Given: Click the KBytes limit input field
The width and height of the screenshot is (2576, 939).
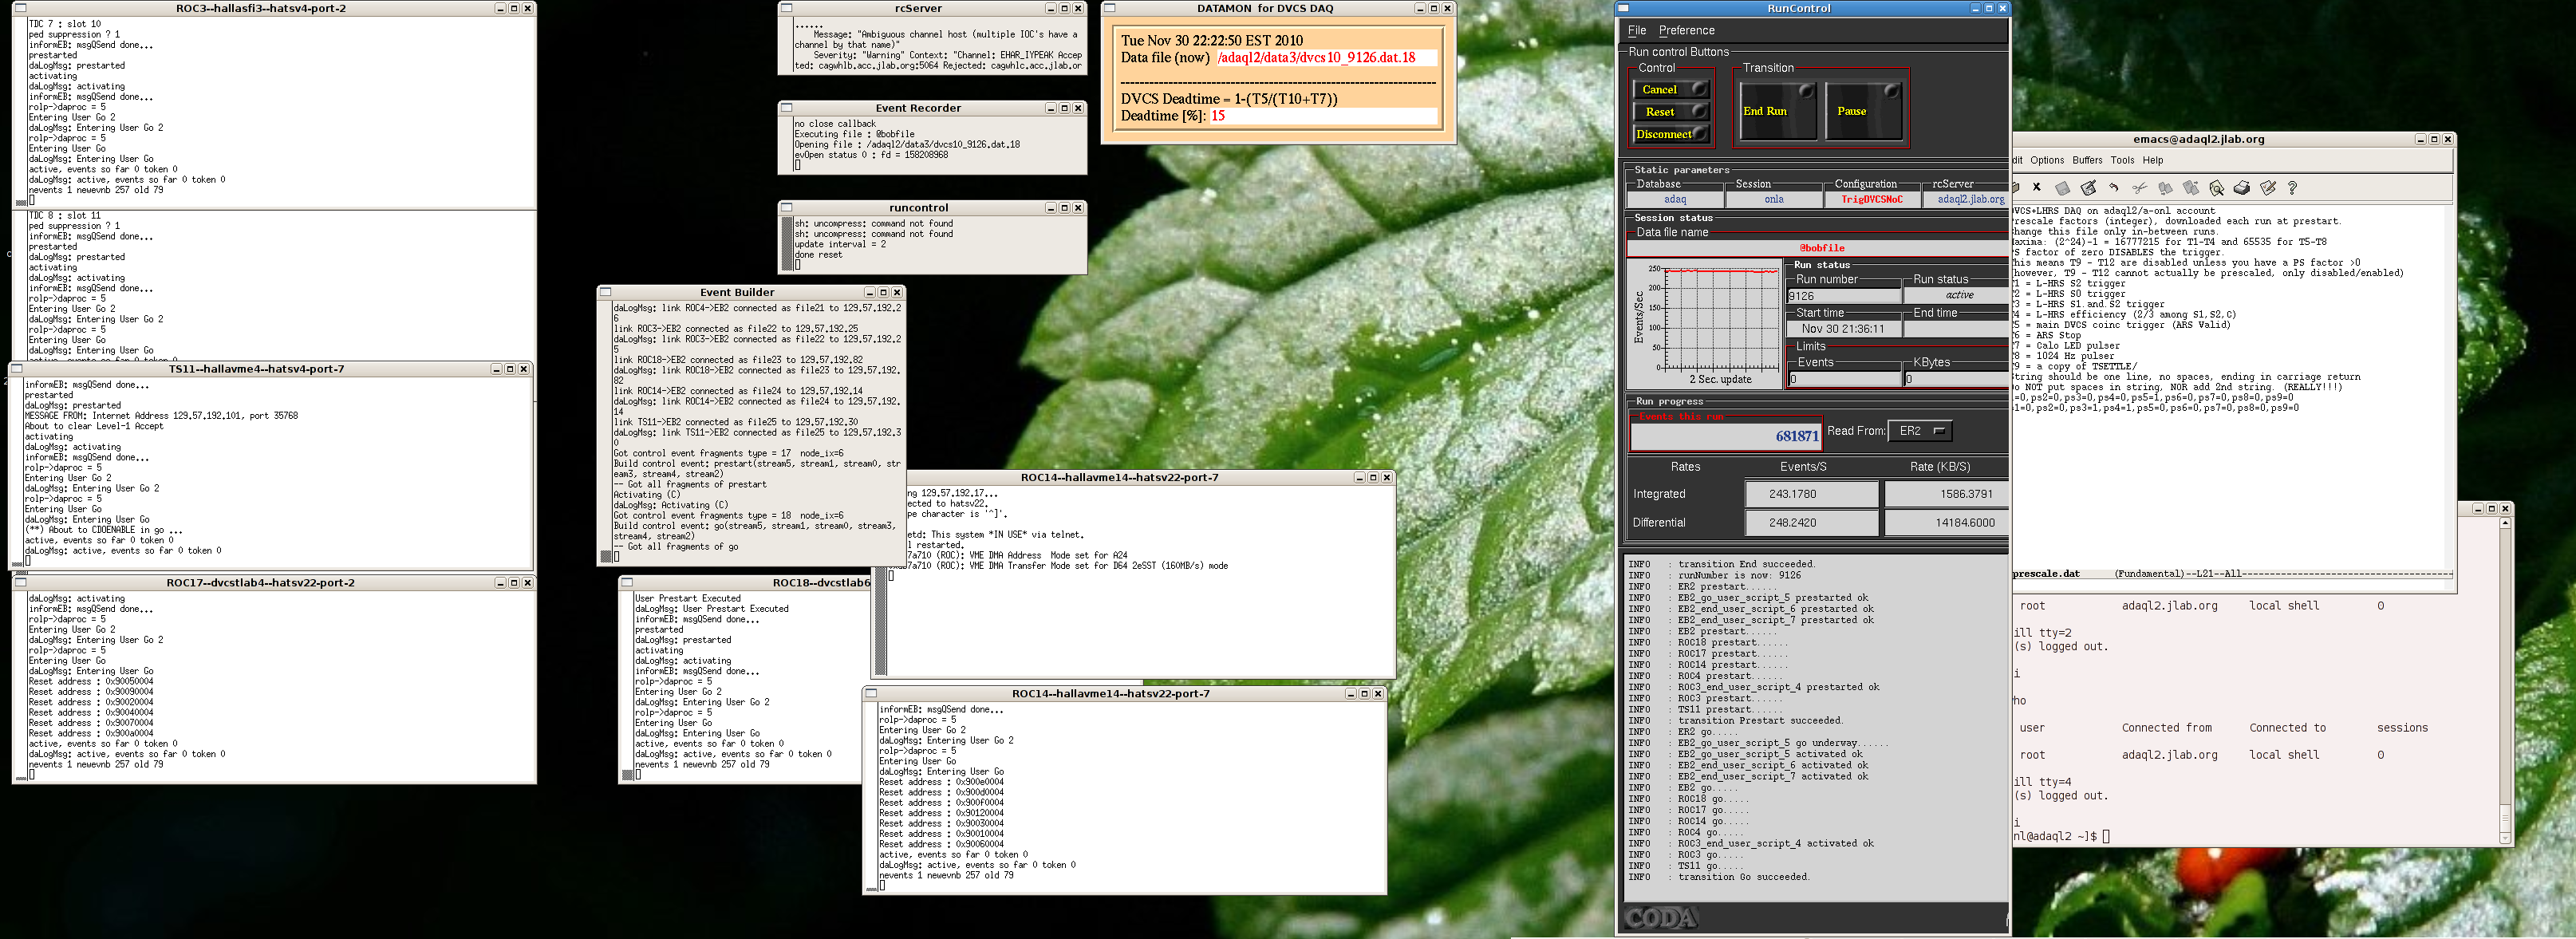Looking at the screenshot, I should pos(1955,379).
